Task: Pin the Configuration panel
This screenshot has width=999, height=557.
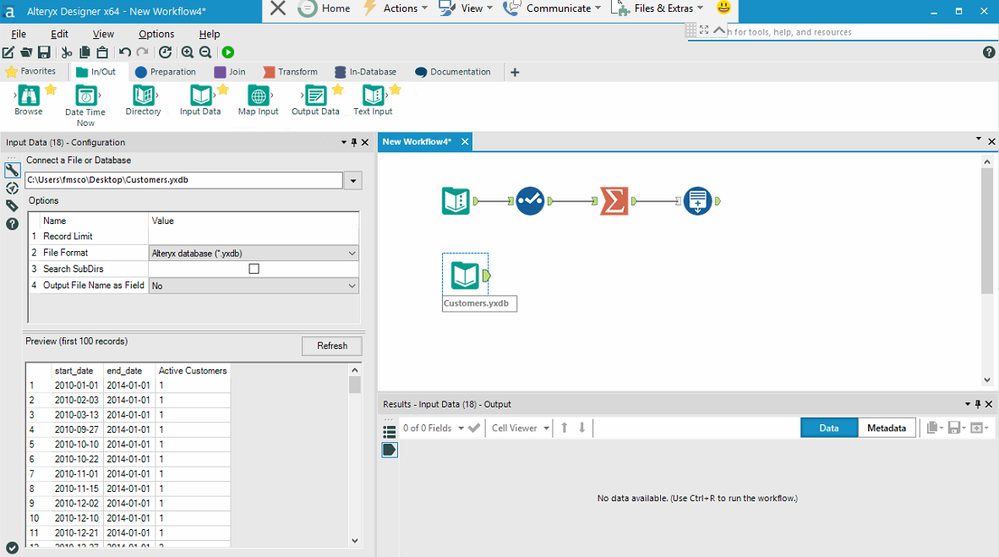Action: [x=354, y=142]
